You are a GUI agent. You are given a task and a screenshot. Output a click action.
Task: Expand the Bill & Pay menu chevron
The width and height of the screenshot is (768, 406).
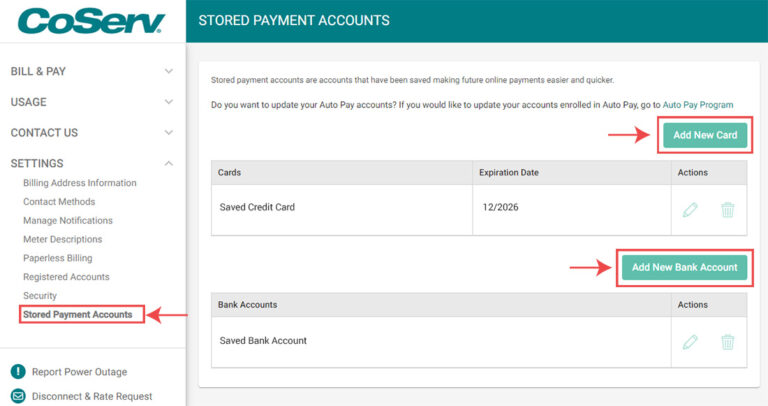pyautogui.click(x=168, y=72)
